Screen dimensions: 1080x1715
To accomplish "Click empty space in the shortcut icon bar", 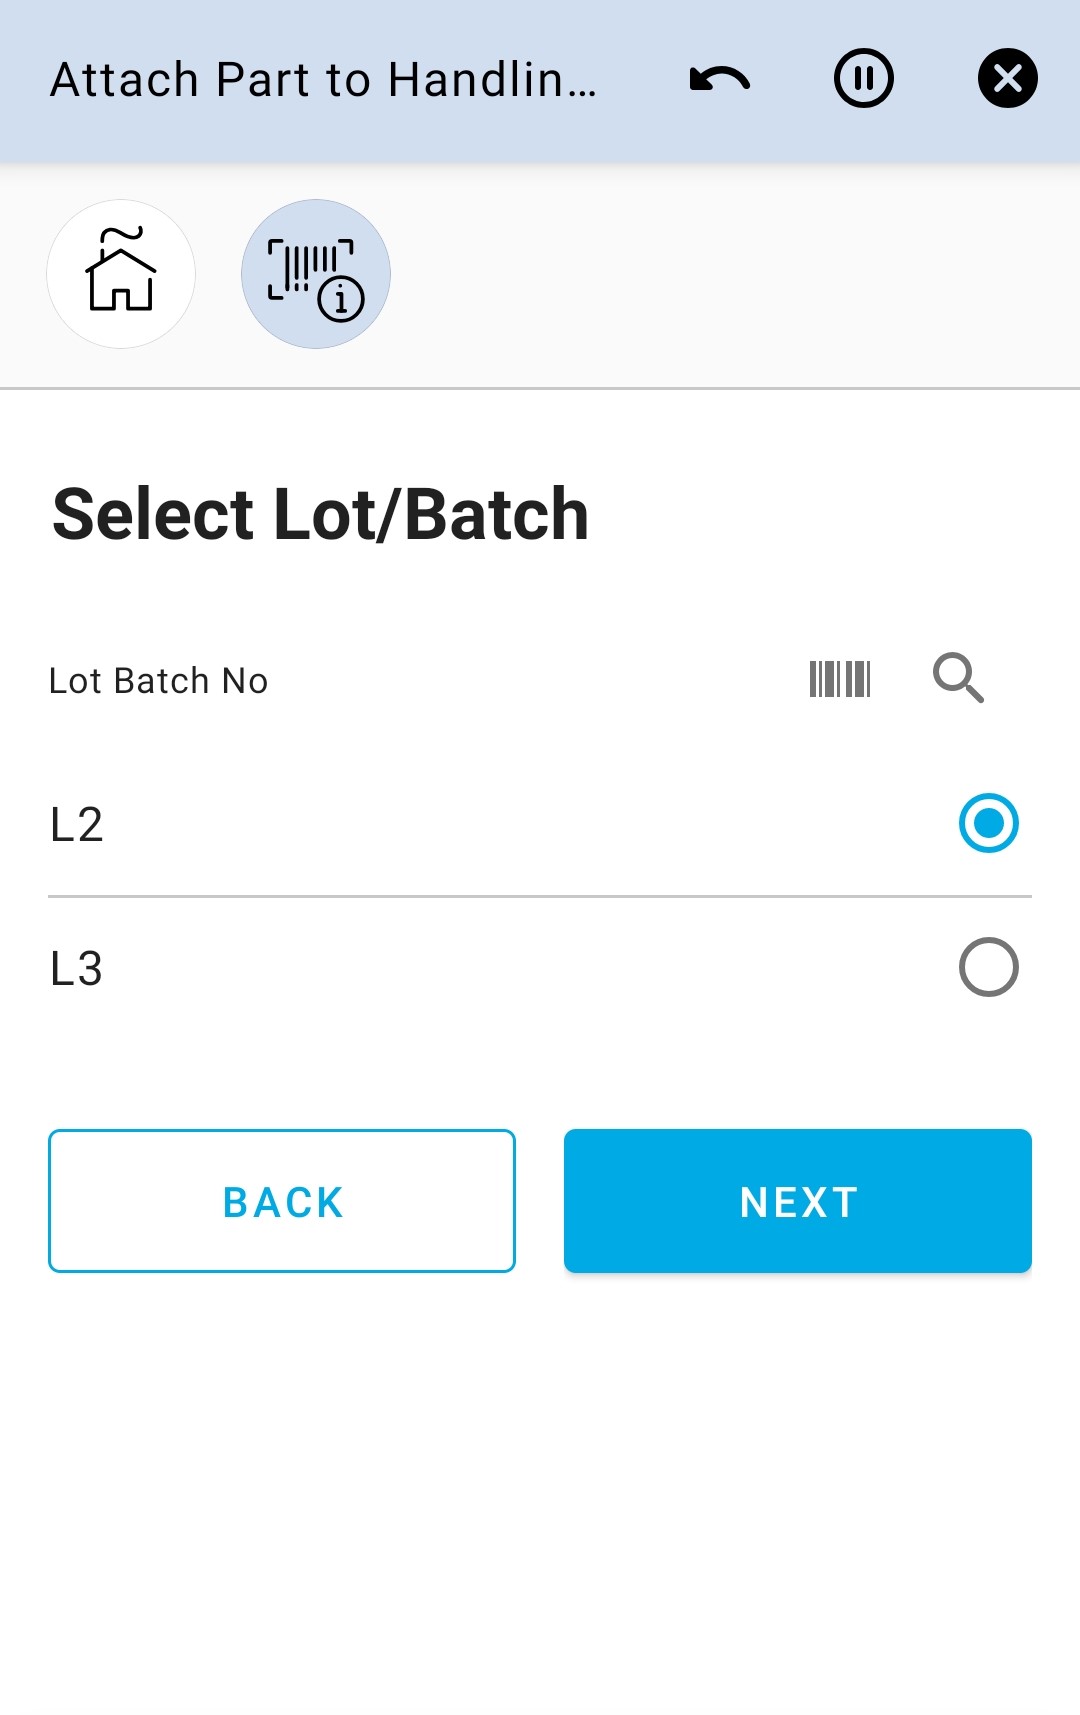I will point(730,276).
